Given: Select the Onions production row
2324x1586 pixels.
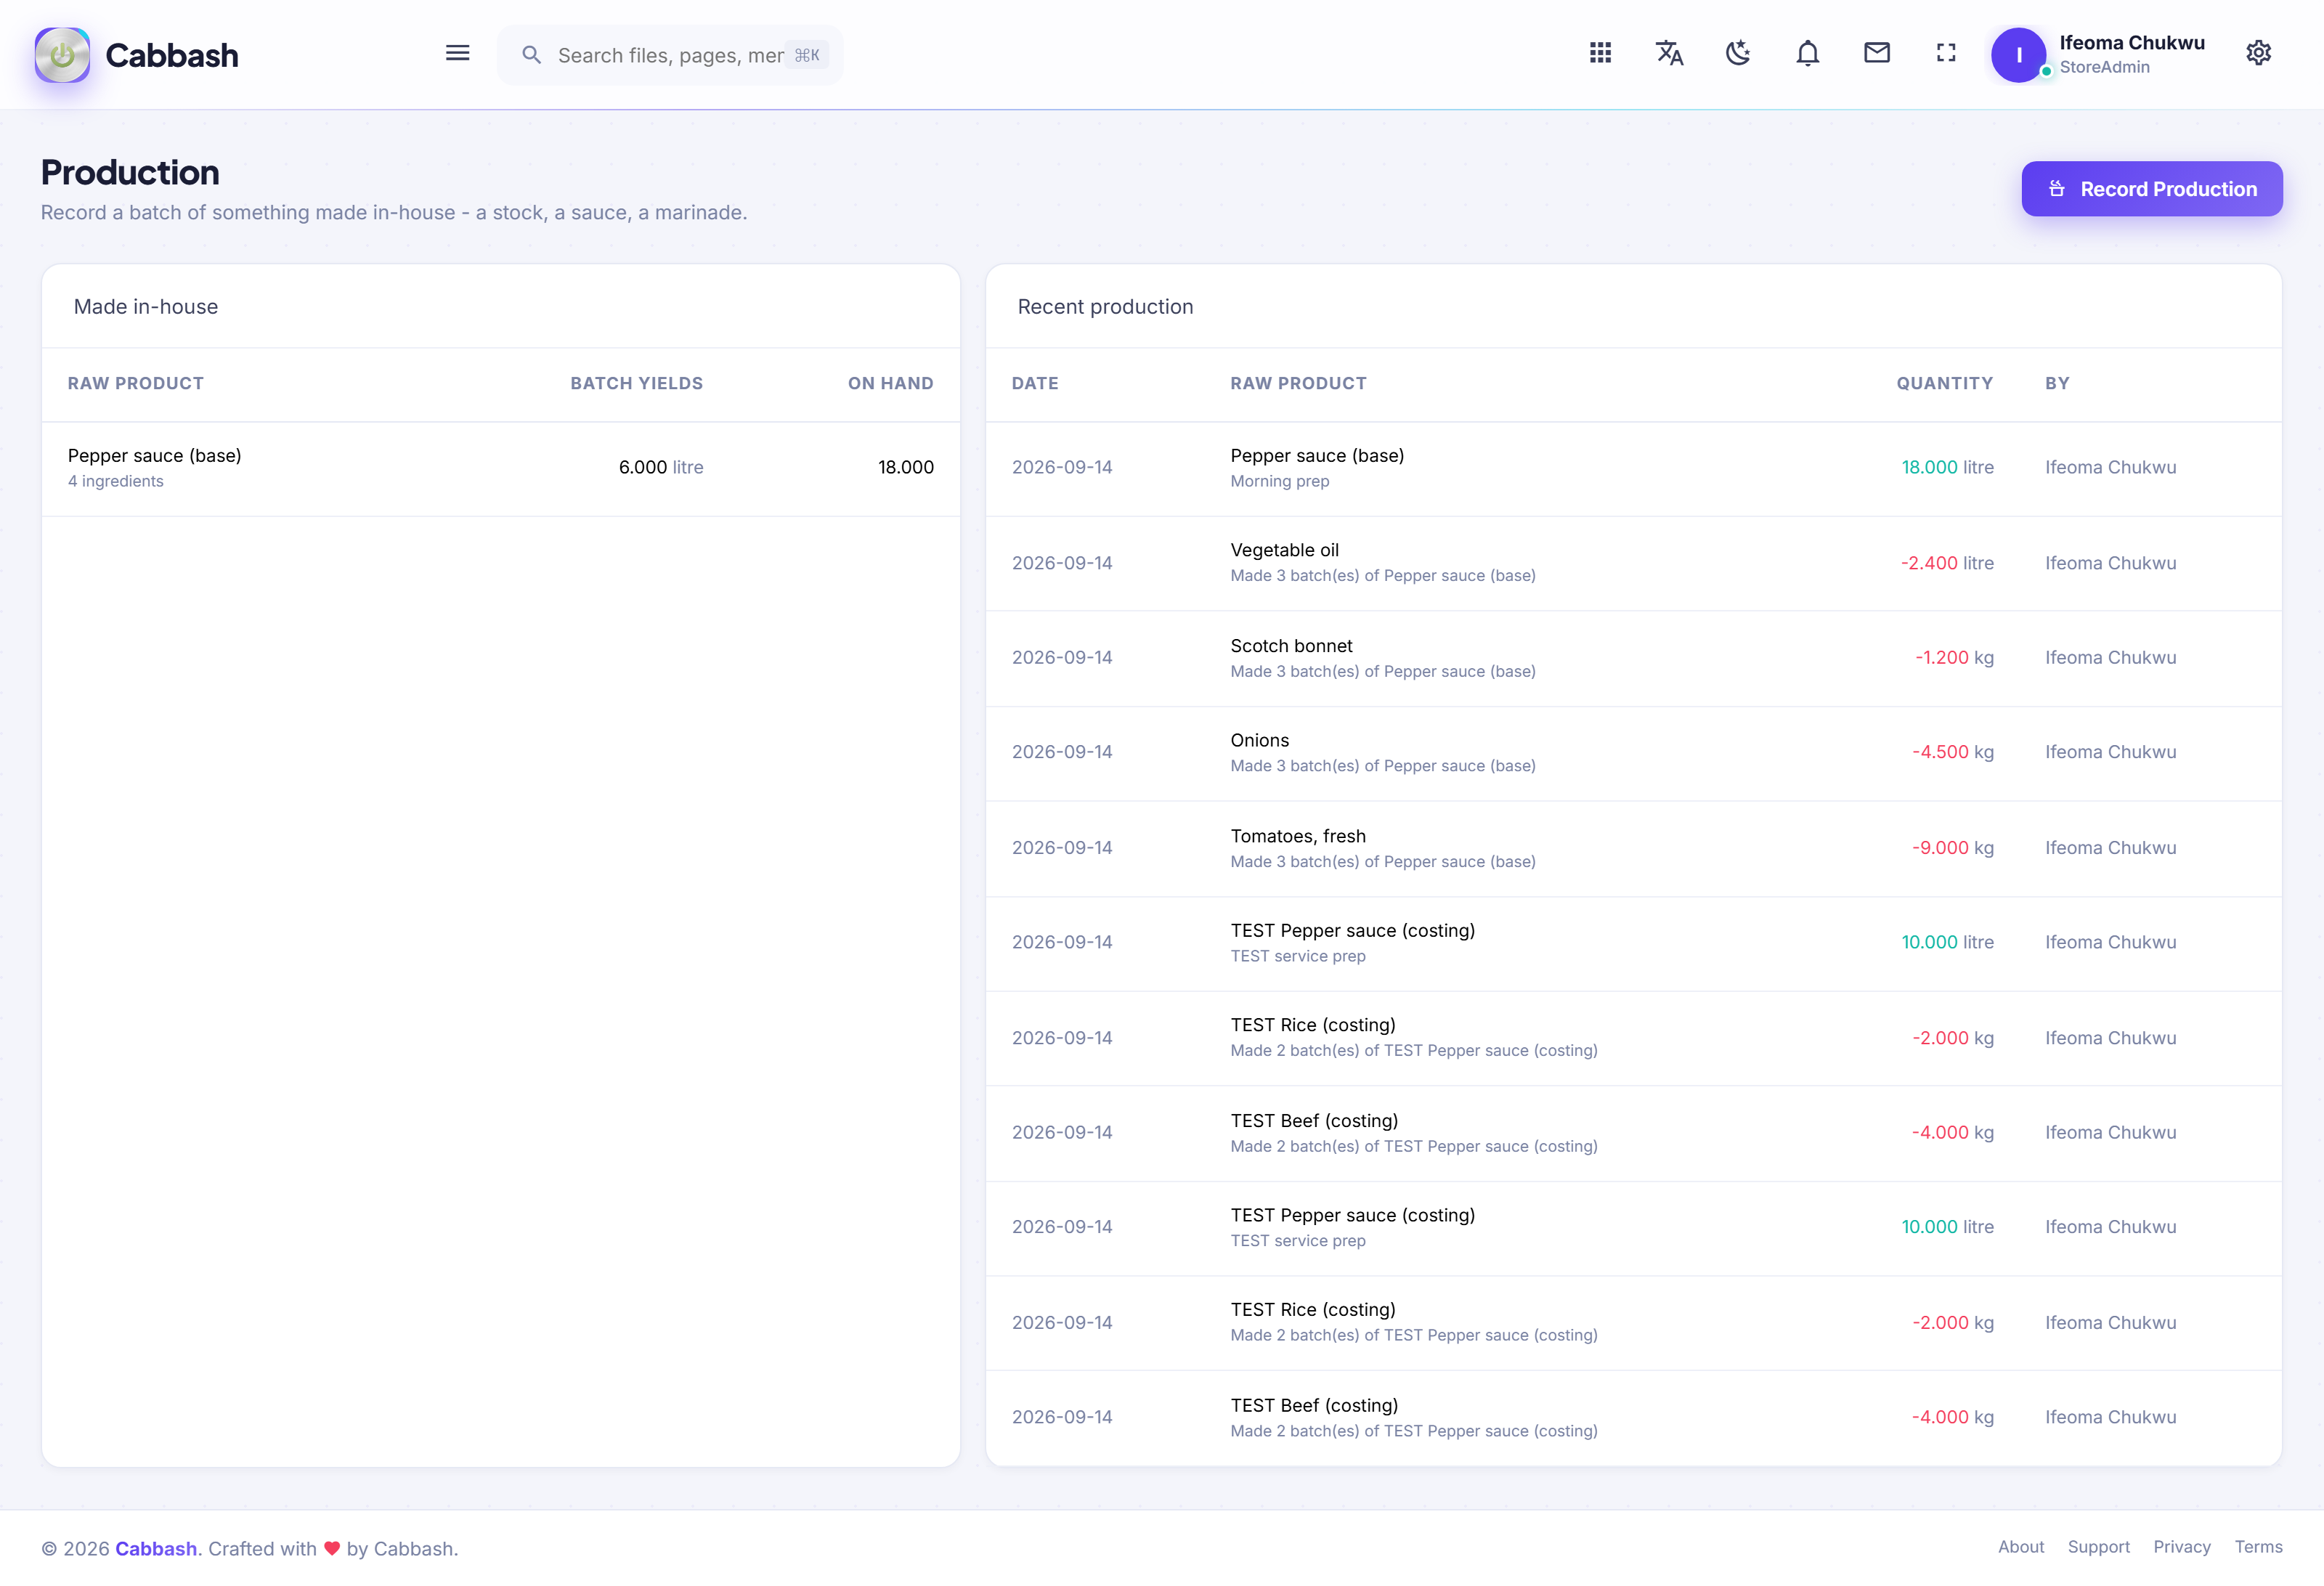Looking at the screenshot, I should point(1633,753).
